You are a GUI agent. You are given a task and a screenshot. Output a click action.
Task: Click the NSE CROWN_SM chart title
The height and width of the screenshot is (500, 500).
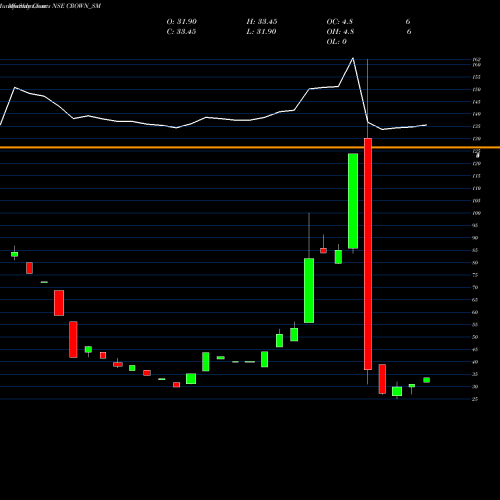pos(77,6)
